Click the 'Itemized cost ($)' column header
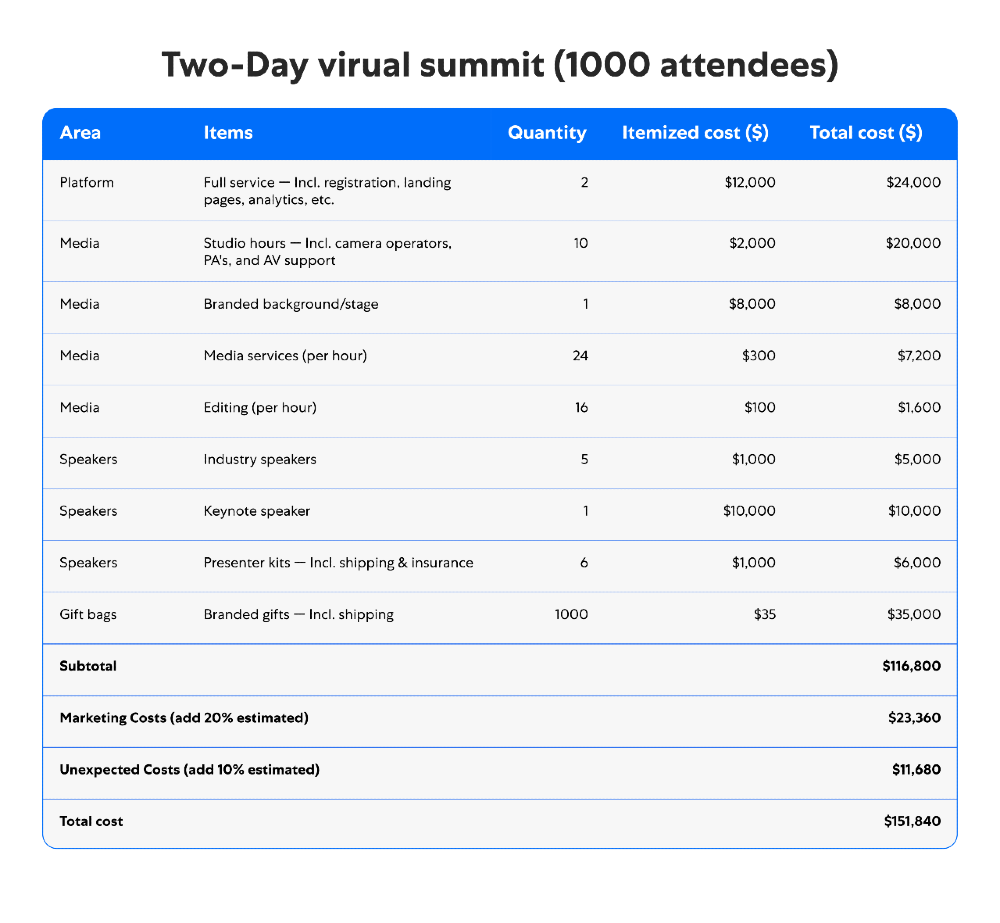Image resolution: width=1000 pixels, height=923 pixels. (x=695, y=133)
